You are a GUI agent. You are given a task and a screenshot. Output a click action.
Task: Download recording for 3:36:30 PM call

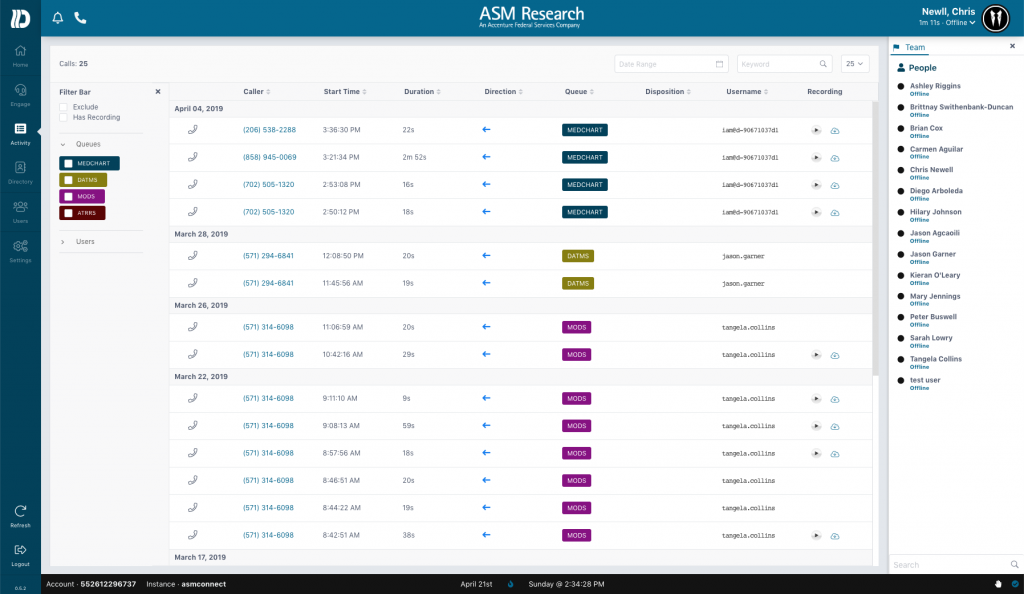tap(835, 131)
